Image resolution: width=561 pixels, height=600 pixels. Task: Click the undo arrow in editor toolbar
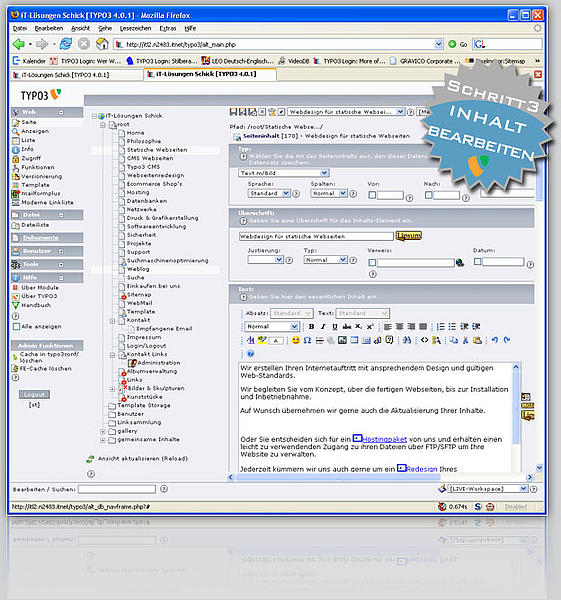tap(495, 340)
